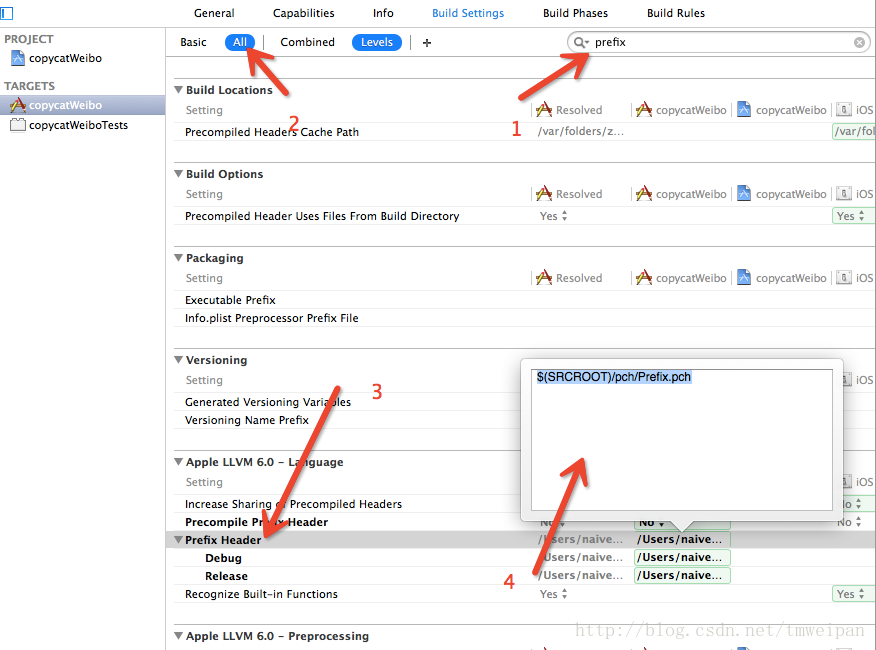This screenshot has width=876, height=650.
Task: Click project column icon in Packaging
Action: click(744, 277)
